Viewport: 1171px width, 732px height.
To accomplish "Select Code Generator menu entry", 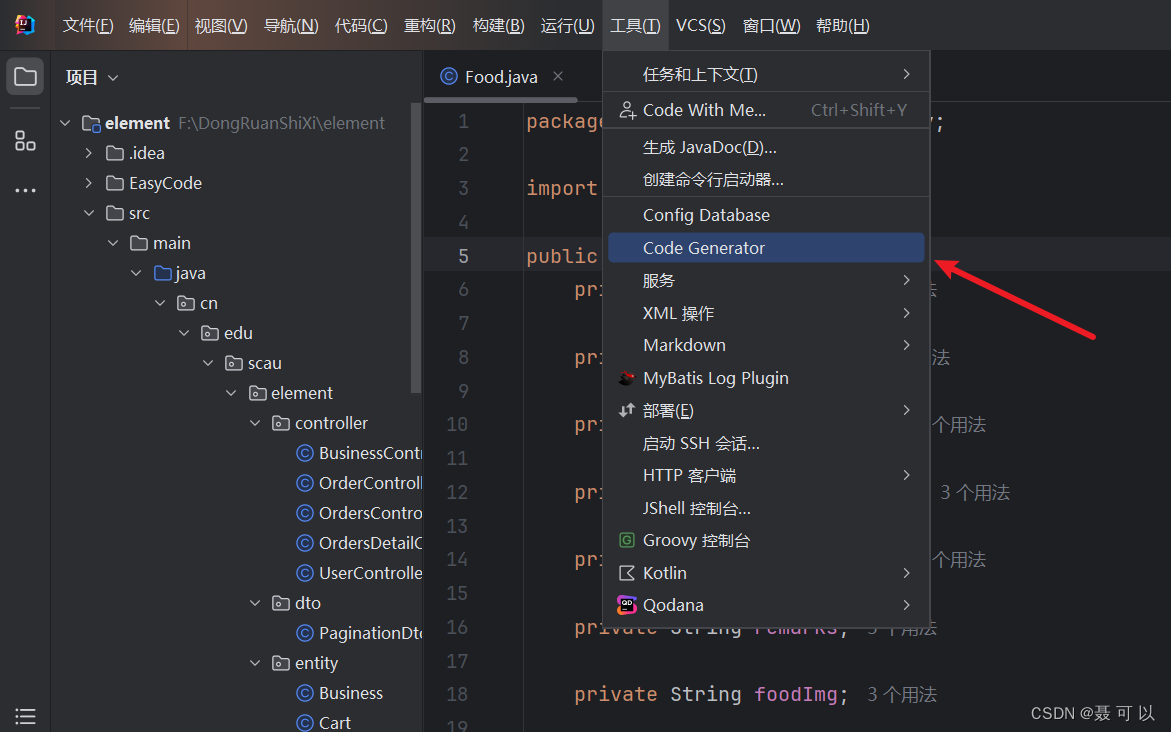I will coord(766,248).
